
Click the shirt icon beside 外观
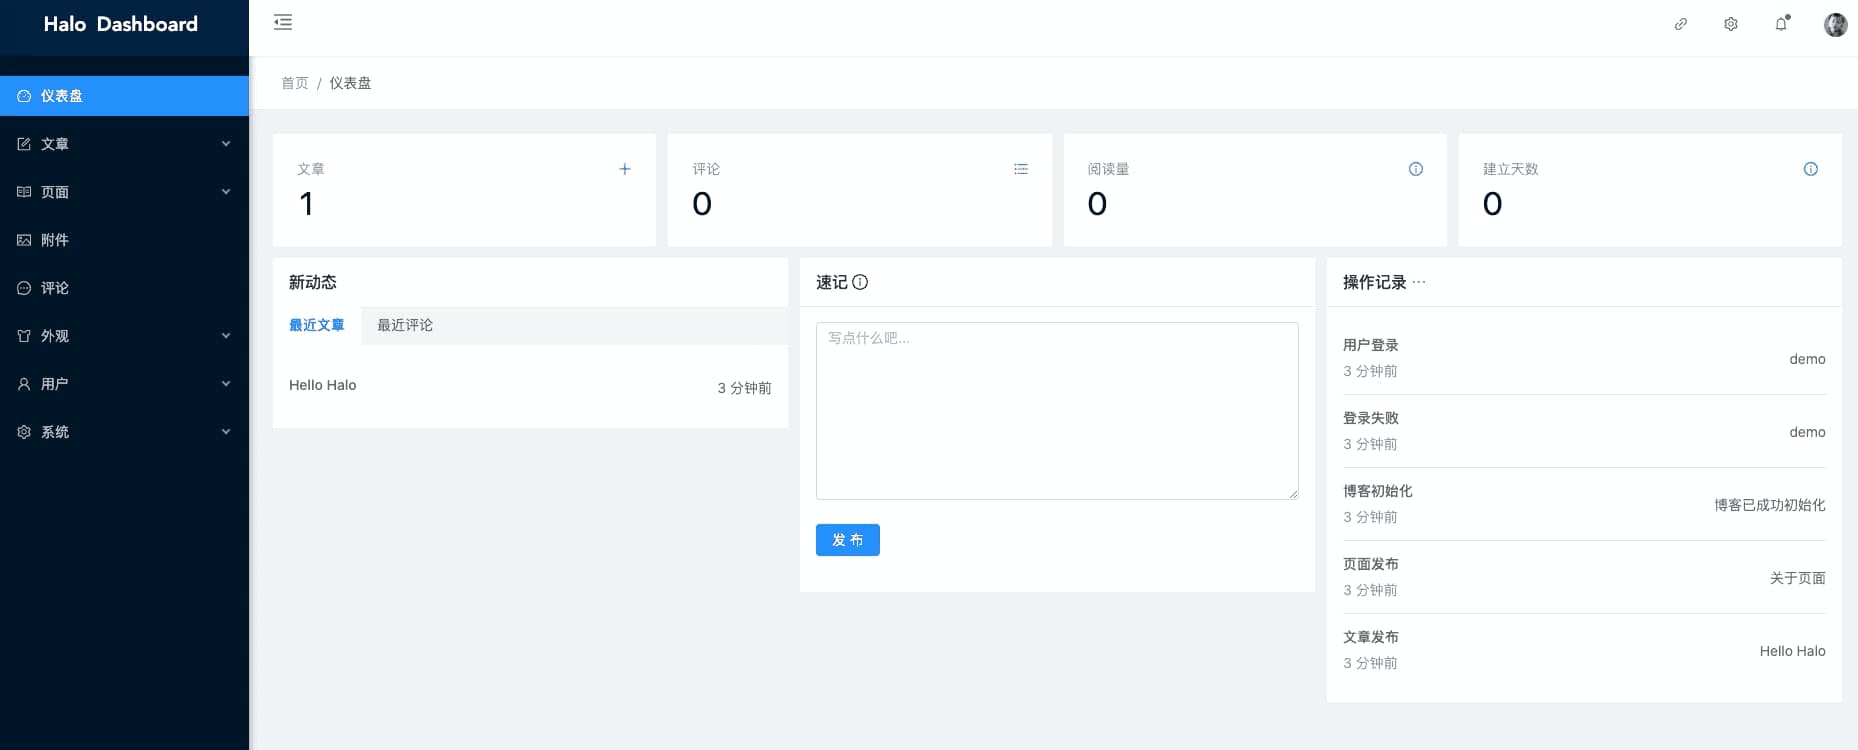pos(24,336)
